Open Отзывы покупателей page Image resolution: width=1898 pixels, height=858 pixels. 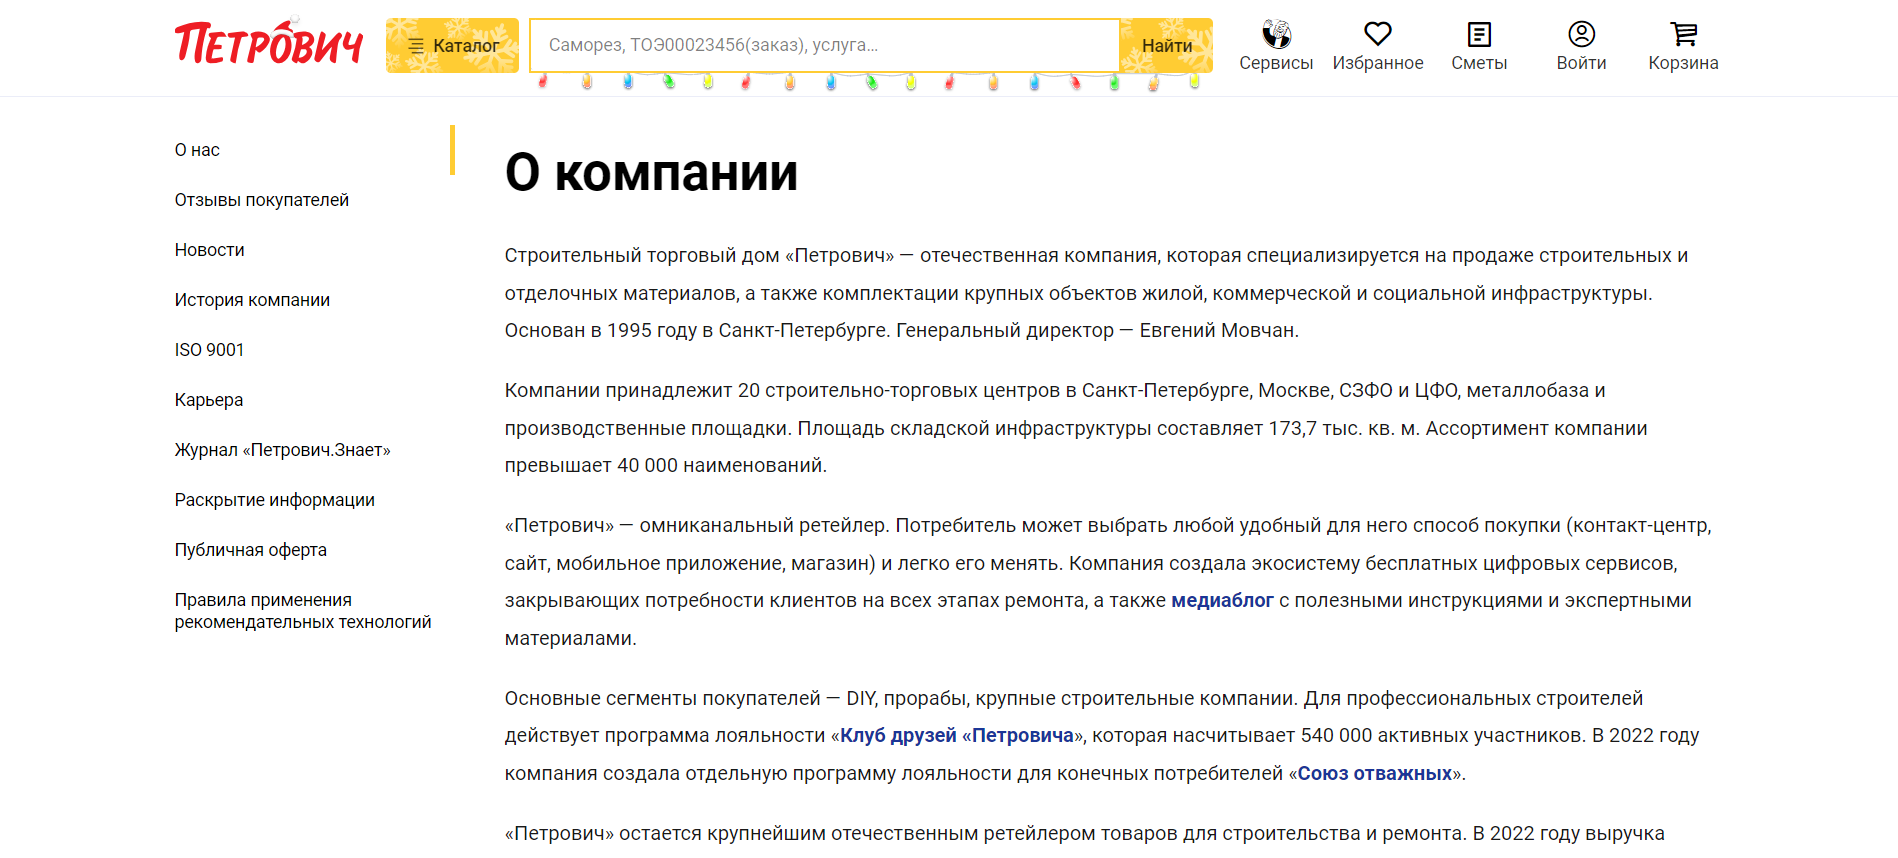point(262,200)
